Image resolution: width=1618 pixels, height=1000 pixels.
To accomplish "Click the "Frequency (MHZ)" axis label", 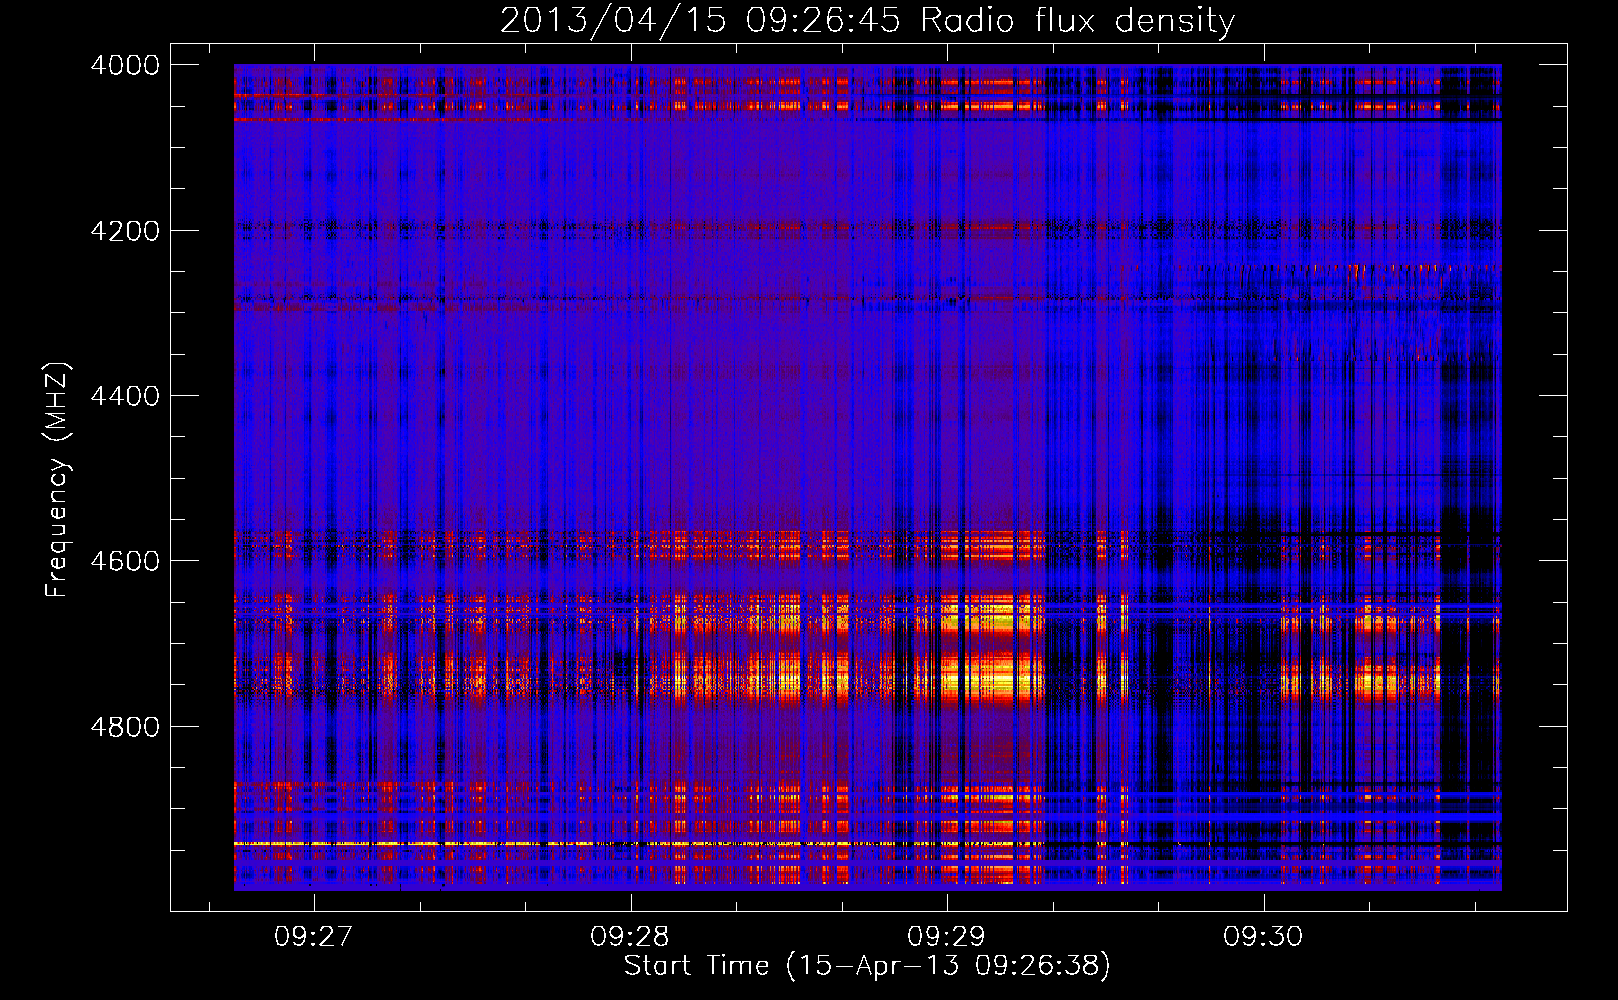I will tap(58, 480).
